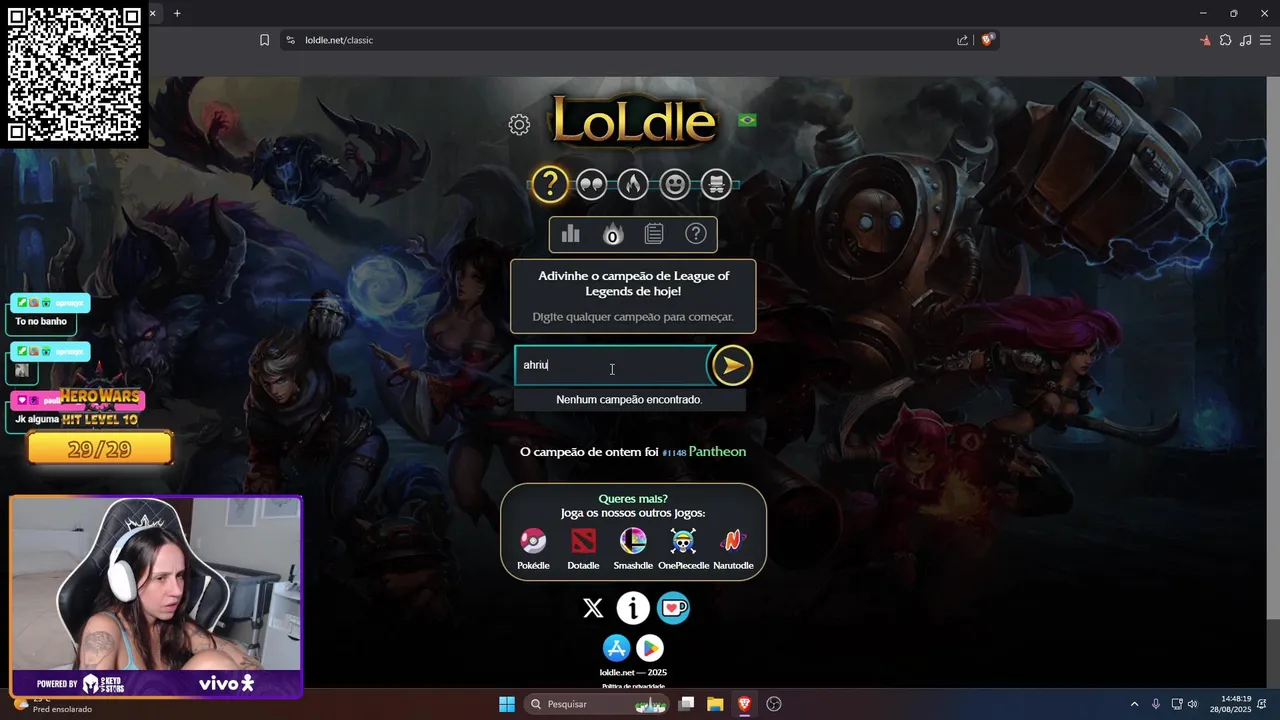Open the Windows Start menu

pos(507,704)
